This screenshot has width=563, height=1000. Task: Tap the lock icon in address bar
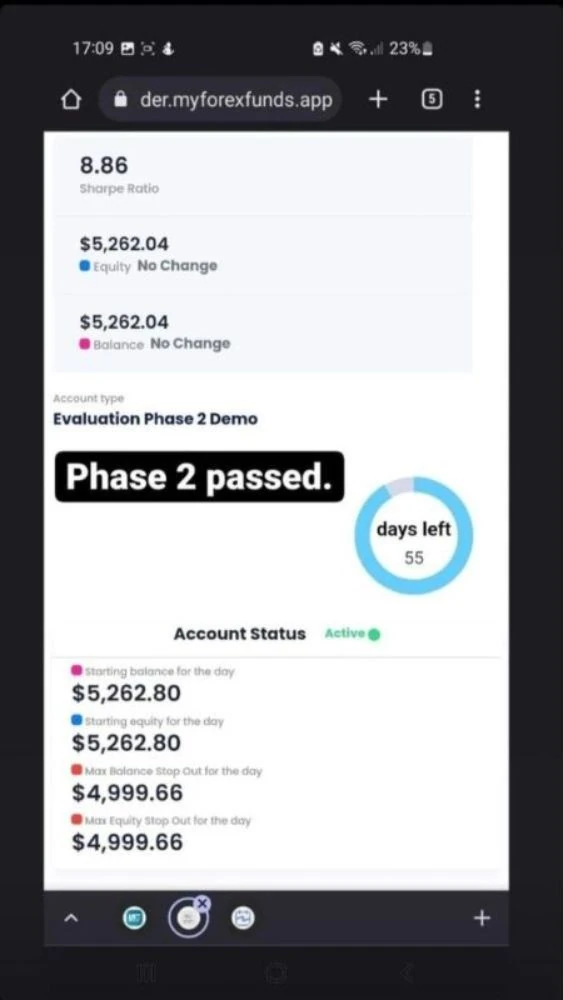point(121,99)
